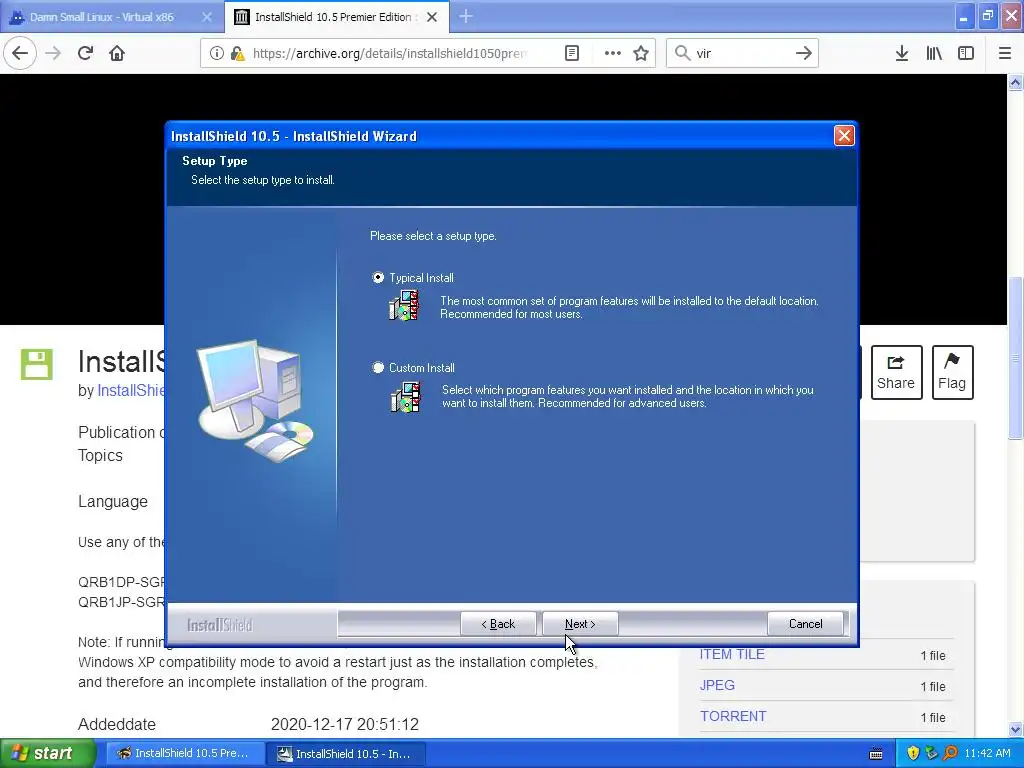Go forward one page in browser
Image resolution: width=1024 pixels, height=768 pixels.
(53, 53)
